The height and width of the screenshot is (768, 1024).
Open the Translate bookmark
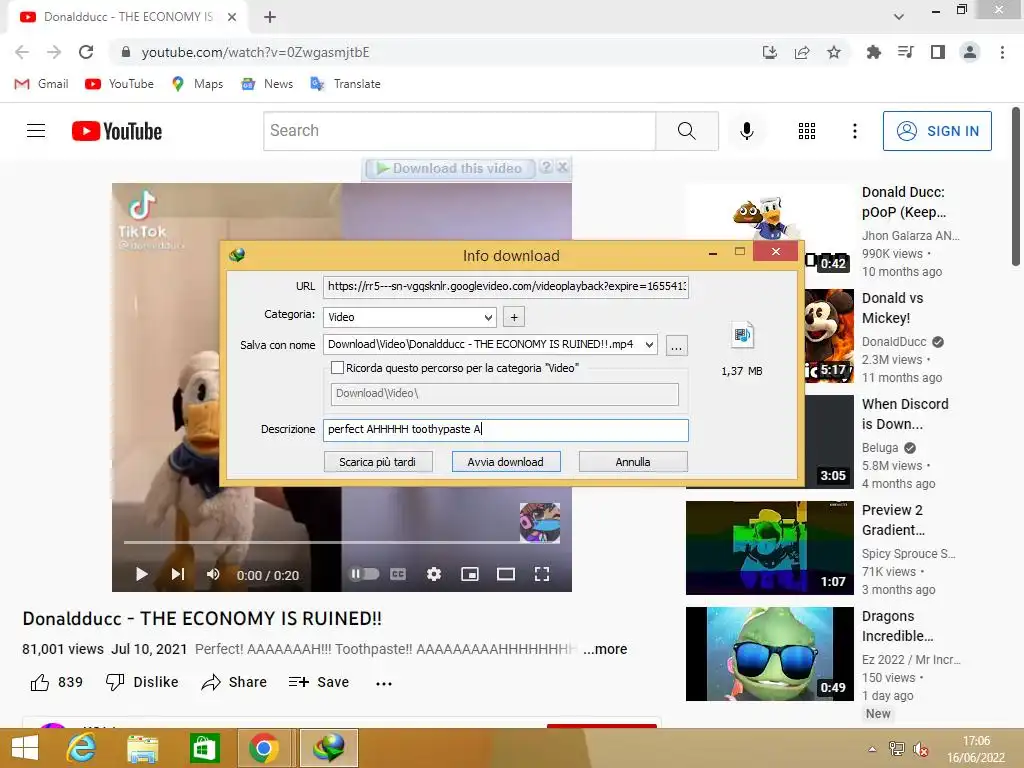pos(345,84)
